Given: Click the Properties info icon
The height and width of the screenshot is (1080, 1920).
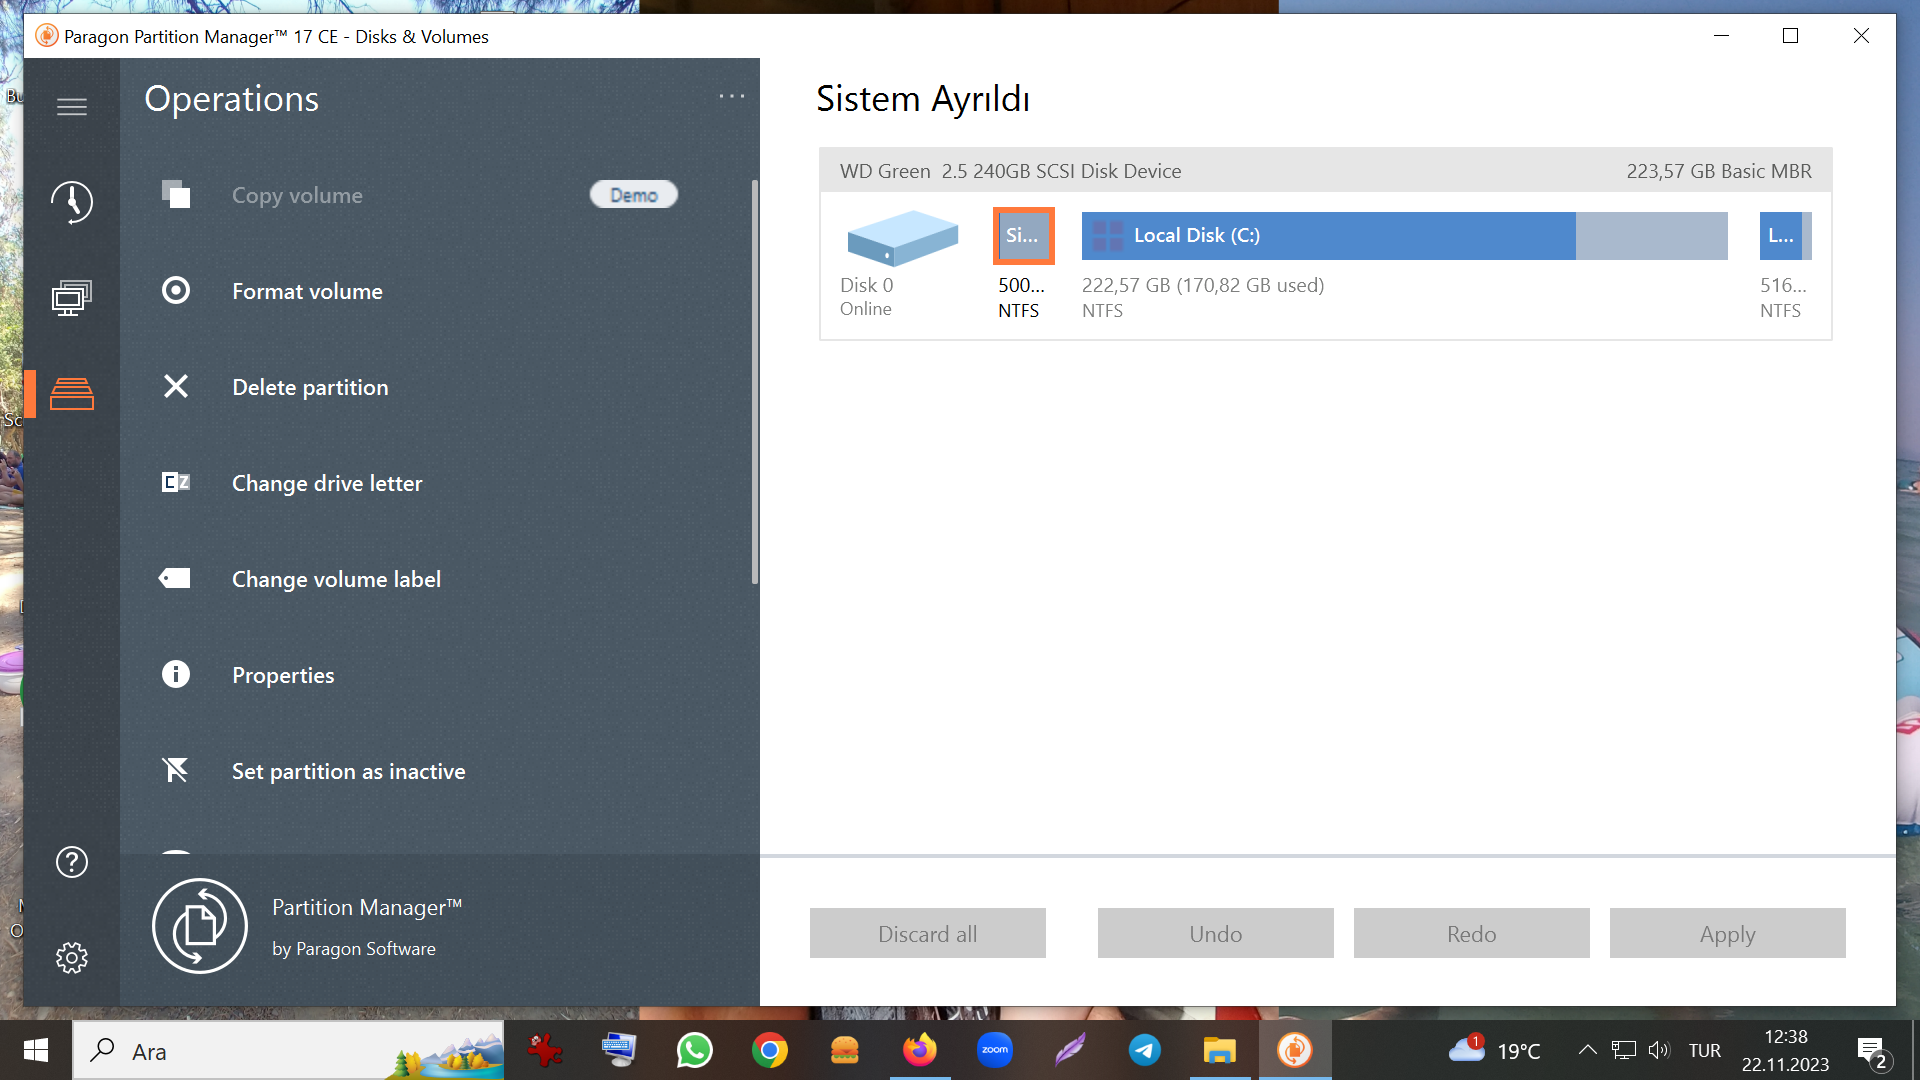Looking at the screenshot, I should pos(176,674).
